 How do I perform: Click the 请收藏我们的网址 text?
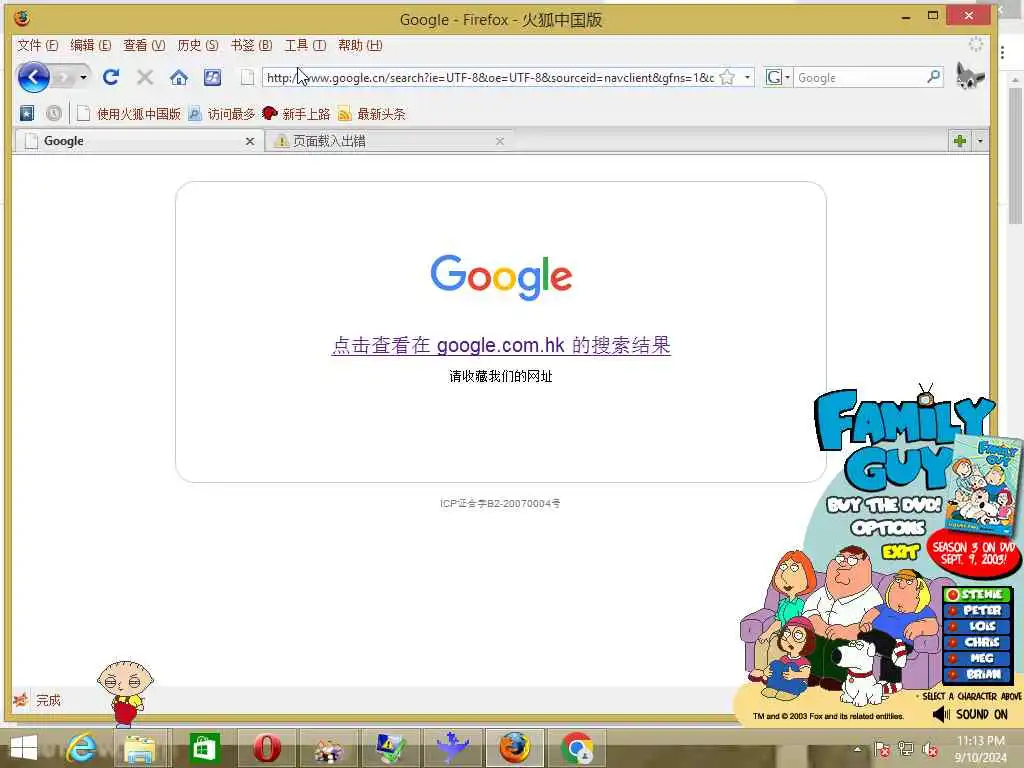[x=501, y=376]
